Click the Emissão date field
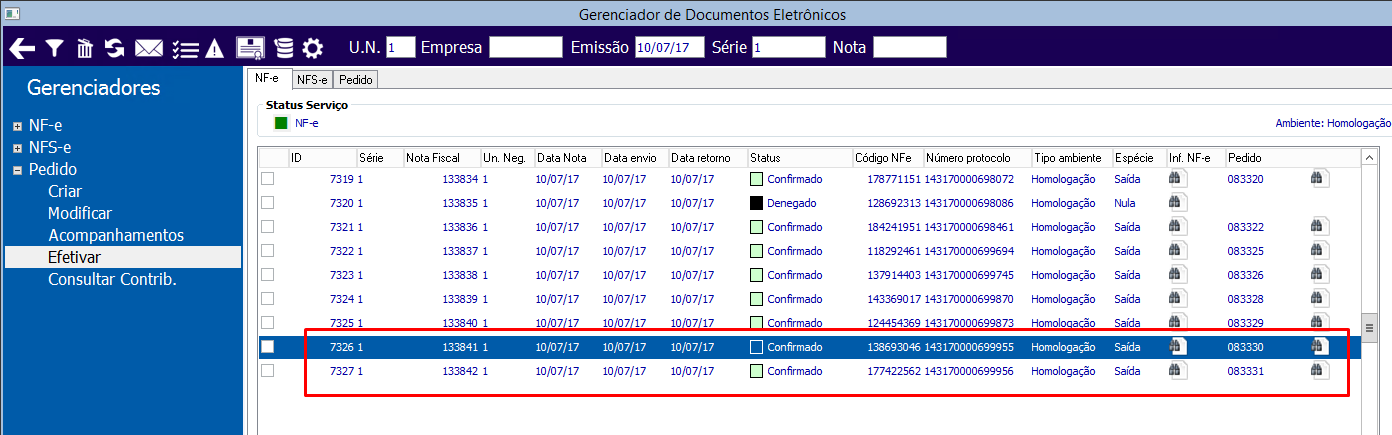 coord(669,47)
